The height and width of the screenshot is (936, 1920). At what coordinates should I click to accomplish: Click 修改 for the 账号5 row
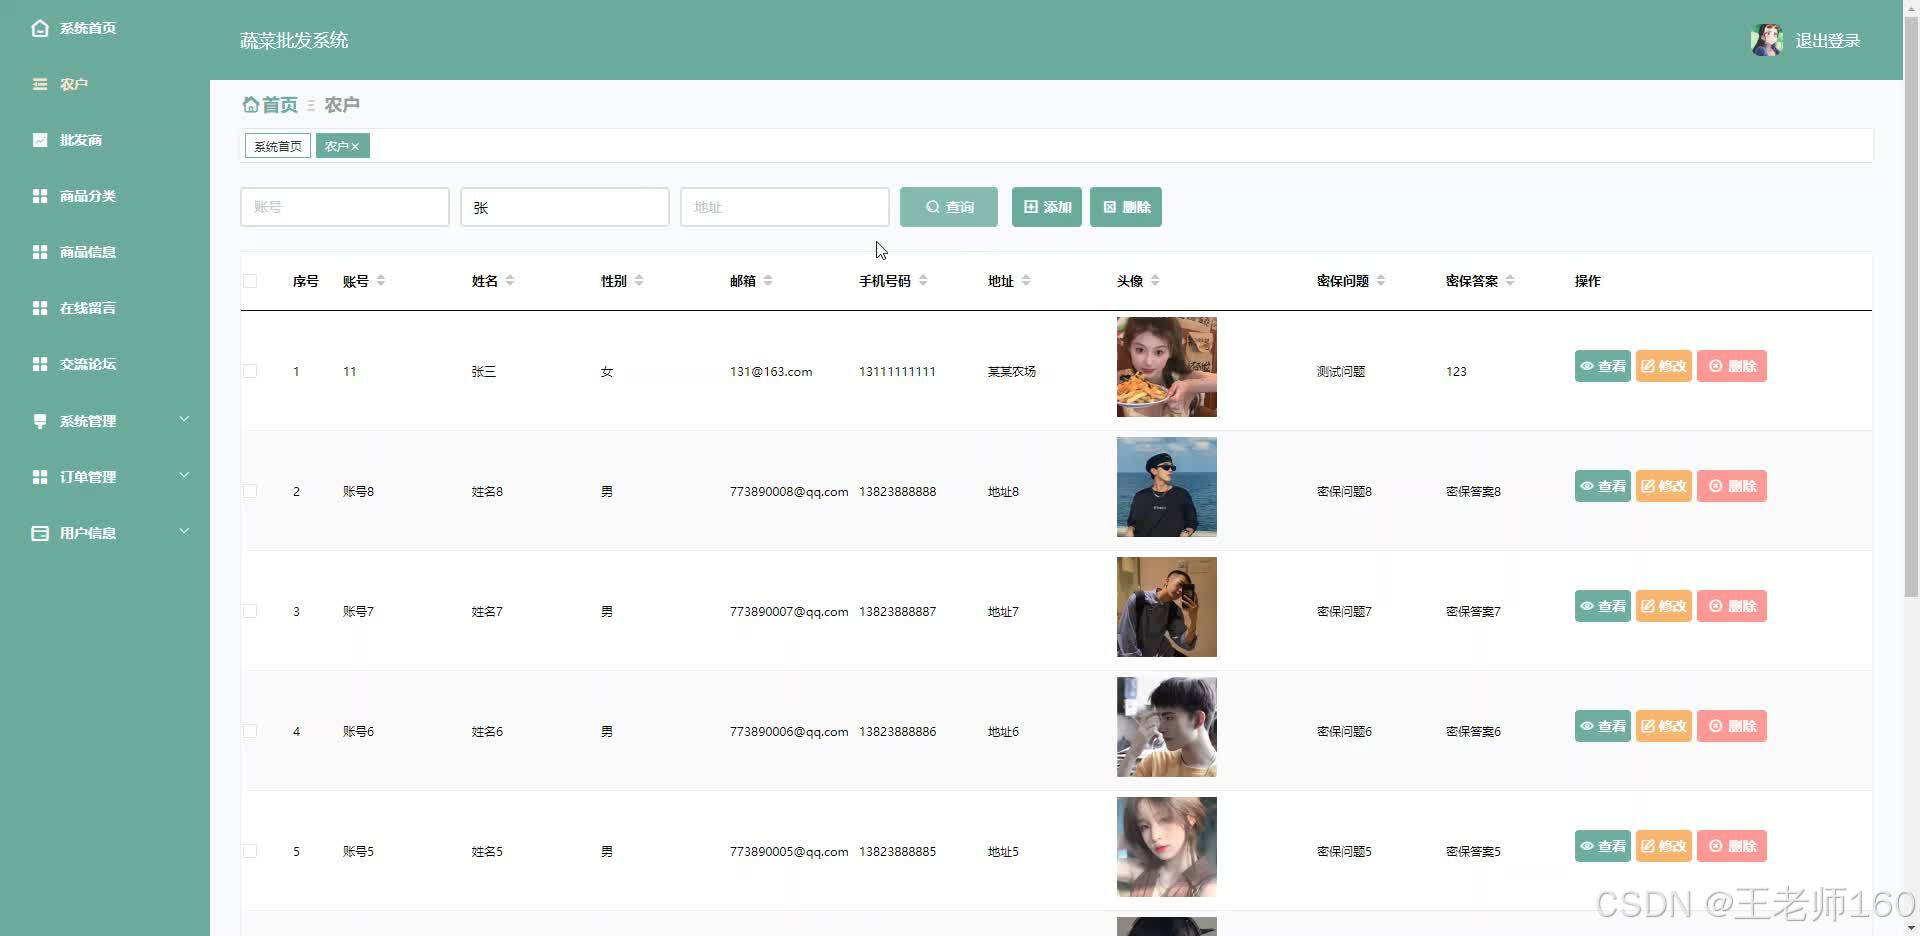point(1664,846)
